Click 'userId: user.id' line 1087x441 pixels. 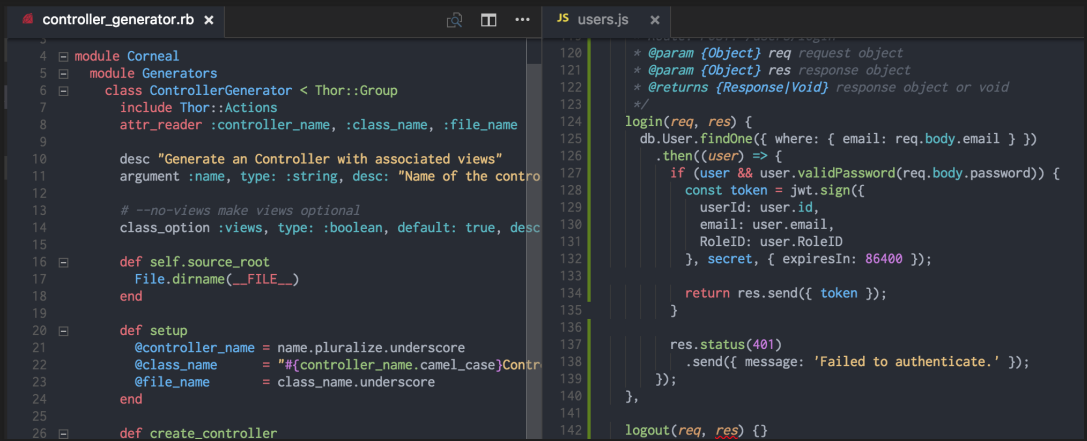pos(760,207)
